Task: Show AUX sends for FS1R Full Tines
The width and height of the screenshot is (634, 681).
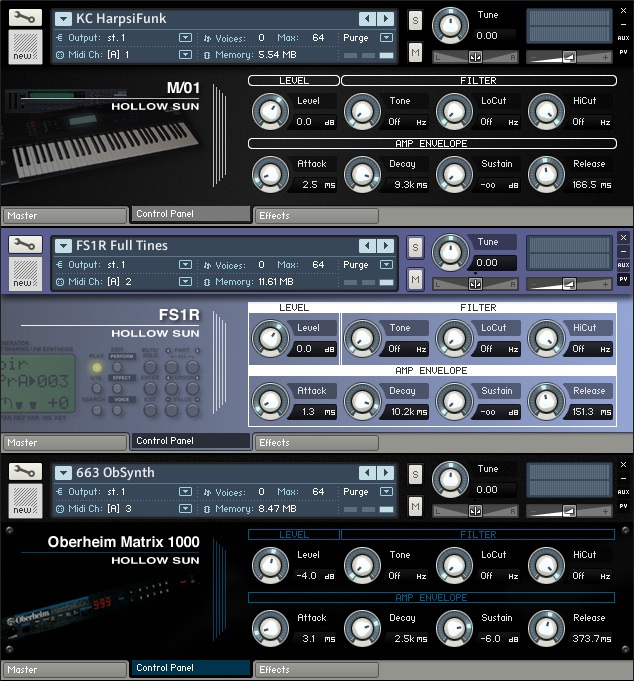Action: click(623, 265)
